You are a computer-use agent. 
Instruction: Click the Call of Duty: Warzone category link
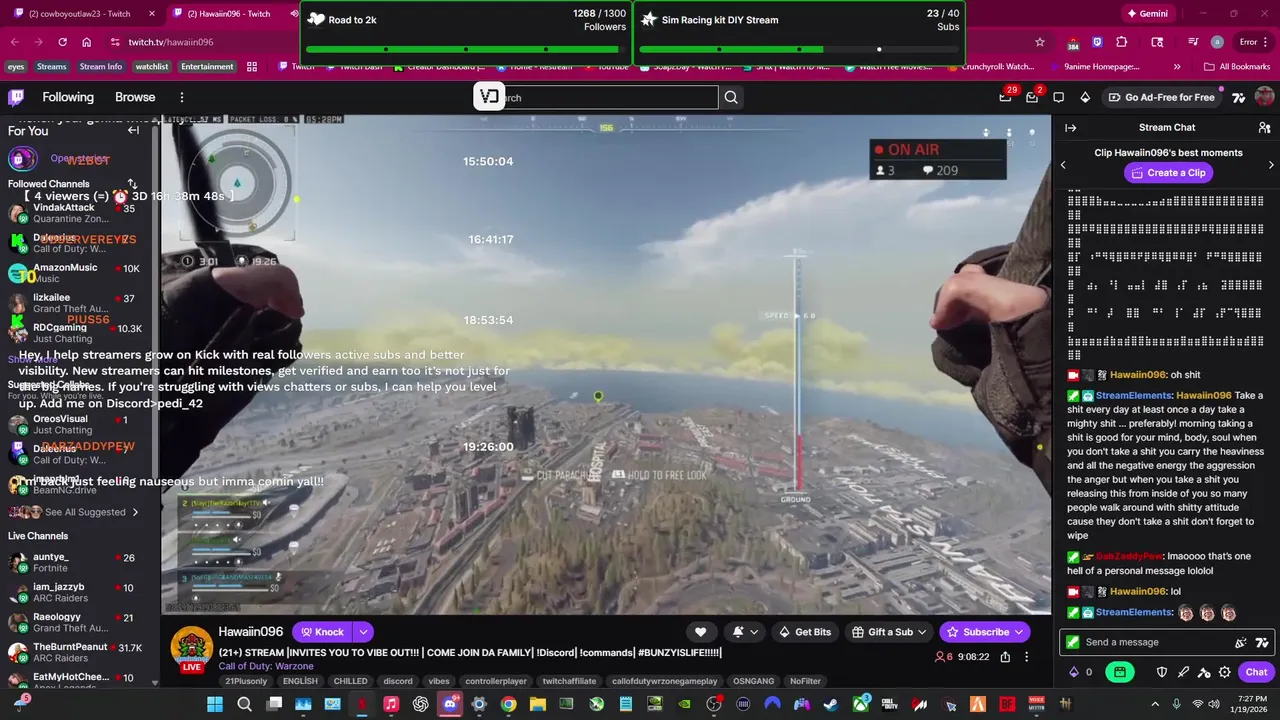[x=266, y=666]
